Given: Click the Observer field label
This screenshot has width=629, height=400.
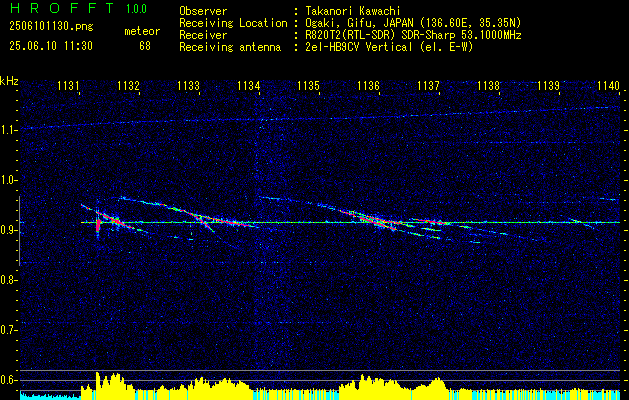Looking at the screenshot, I should (x=203, y=11).
